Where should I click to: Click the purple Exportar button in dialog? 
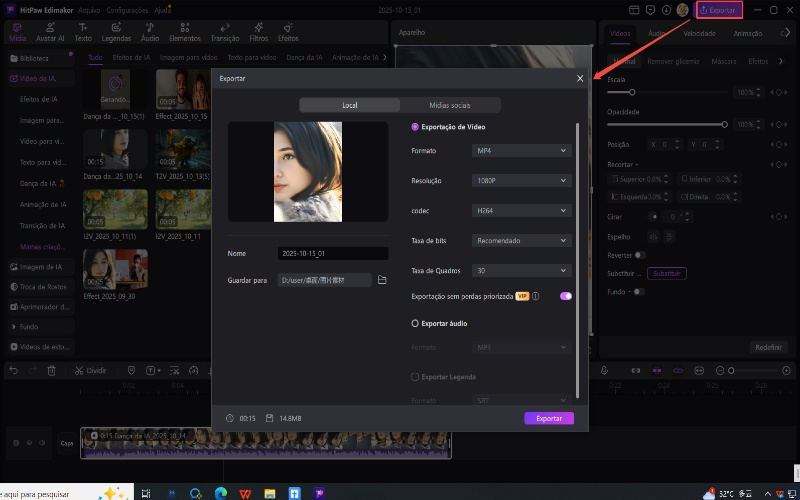click(x=549, y=418)
